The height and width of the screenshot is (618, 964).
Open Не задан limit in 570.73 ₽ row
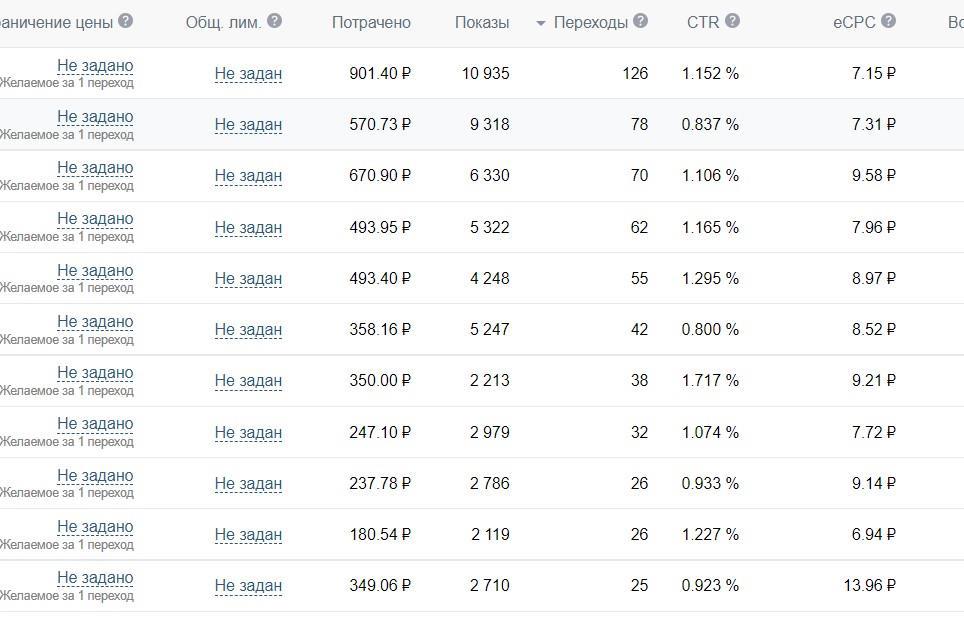(x=248, y=125)
